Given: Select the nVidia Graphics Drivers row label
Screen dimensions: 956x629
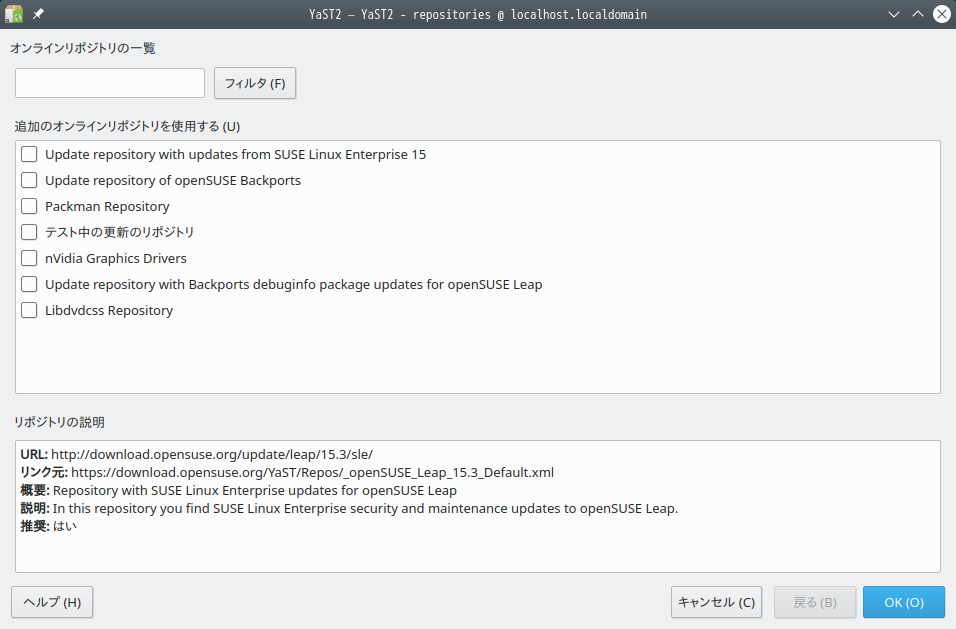Looking at the screenshot, I should (x=116, y=258).
